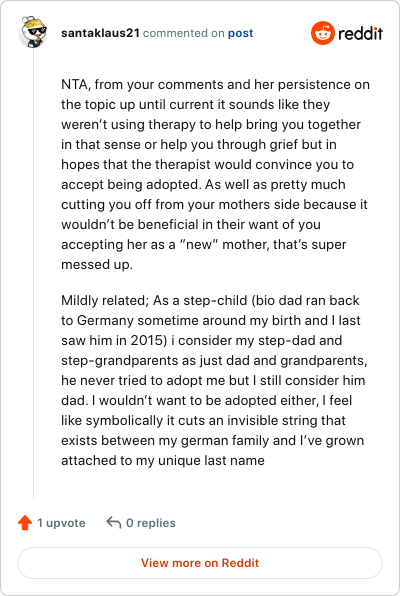Open santaklaus21's avatar image
The height and width of the screenshot is (596, 400).
[33, 32]
